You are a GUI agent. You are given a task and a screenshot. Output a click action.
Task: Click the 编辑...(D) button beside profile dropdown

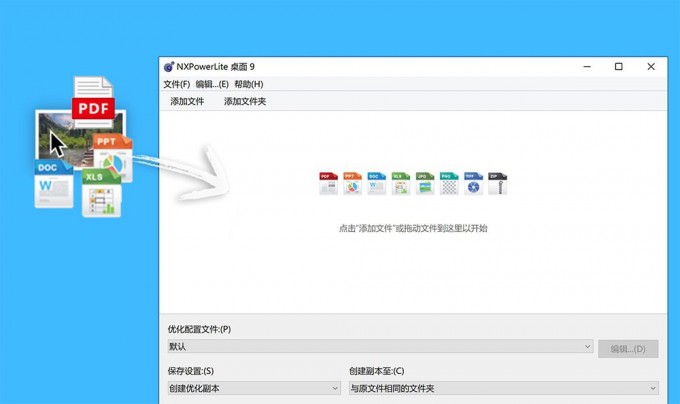[628, 349]
